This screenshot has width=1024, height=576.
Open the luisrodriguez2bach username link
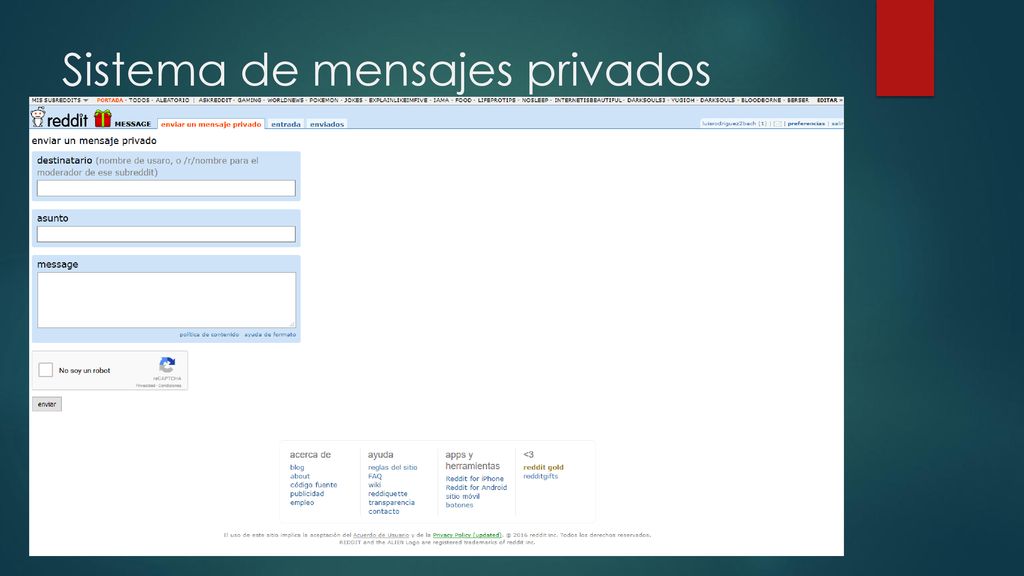coord(729,123)
